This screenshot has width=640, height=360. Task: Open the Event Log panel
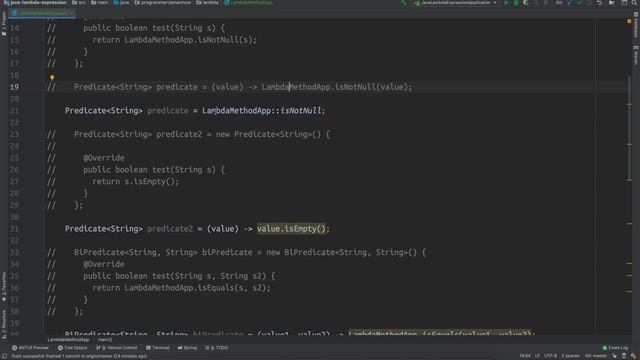(616, 348)
